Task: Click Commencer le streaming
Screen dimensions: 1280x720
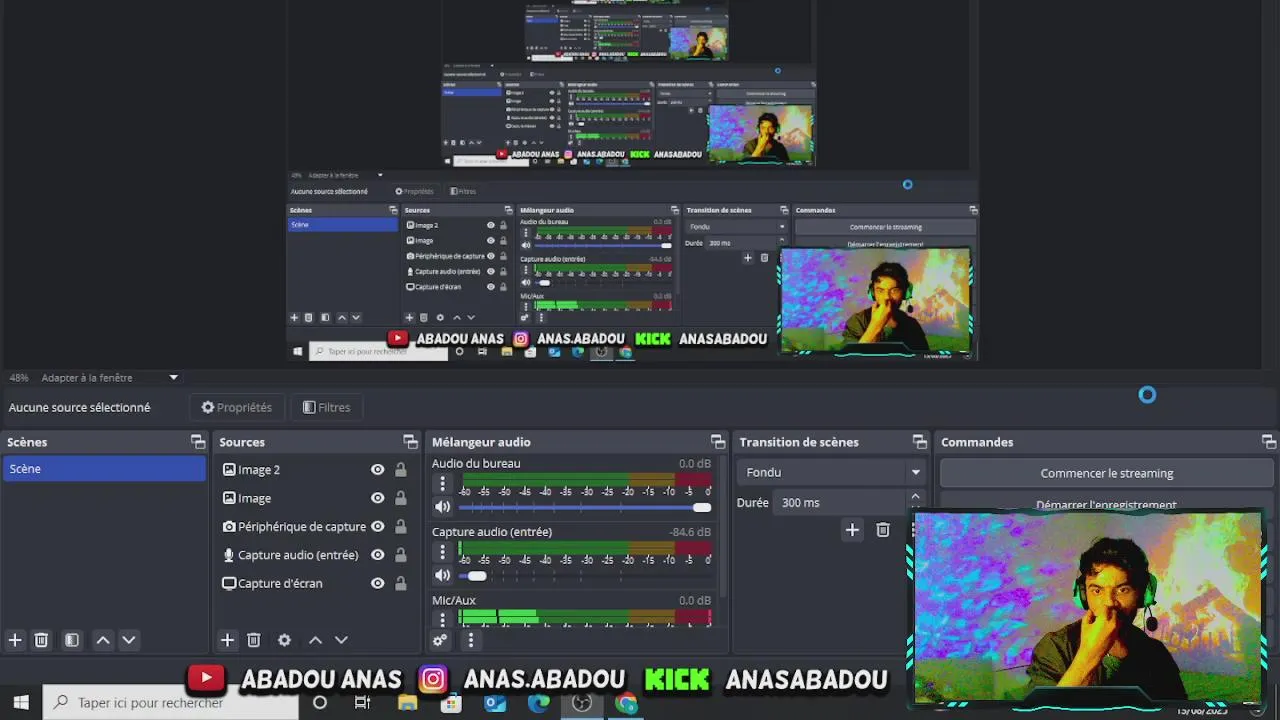Action: (x=1107, y=473)
